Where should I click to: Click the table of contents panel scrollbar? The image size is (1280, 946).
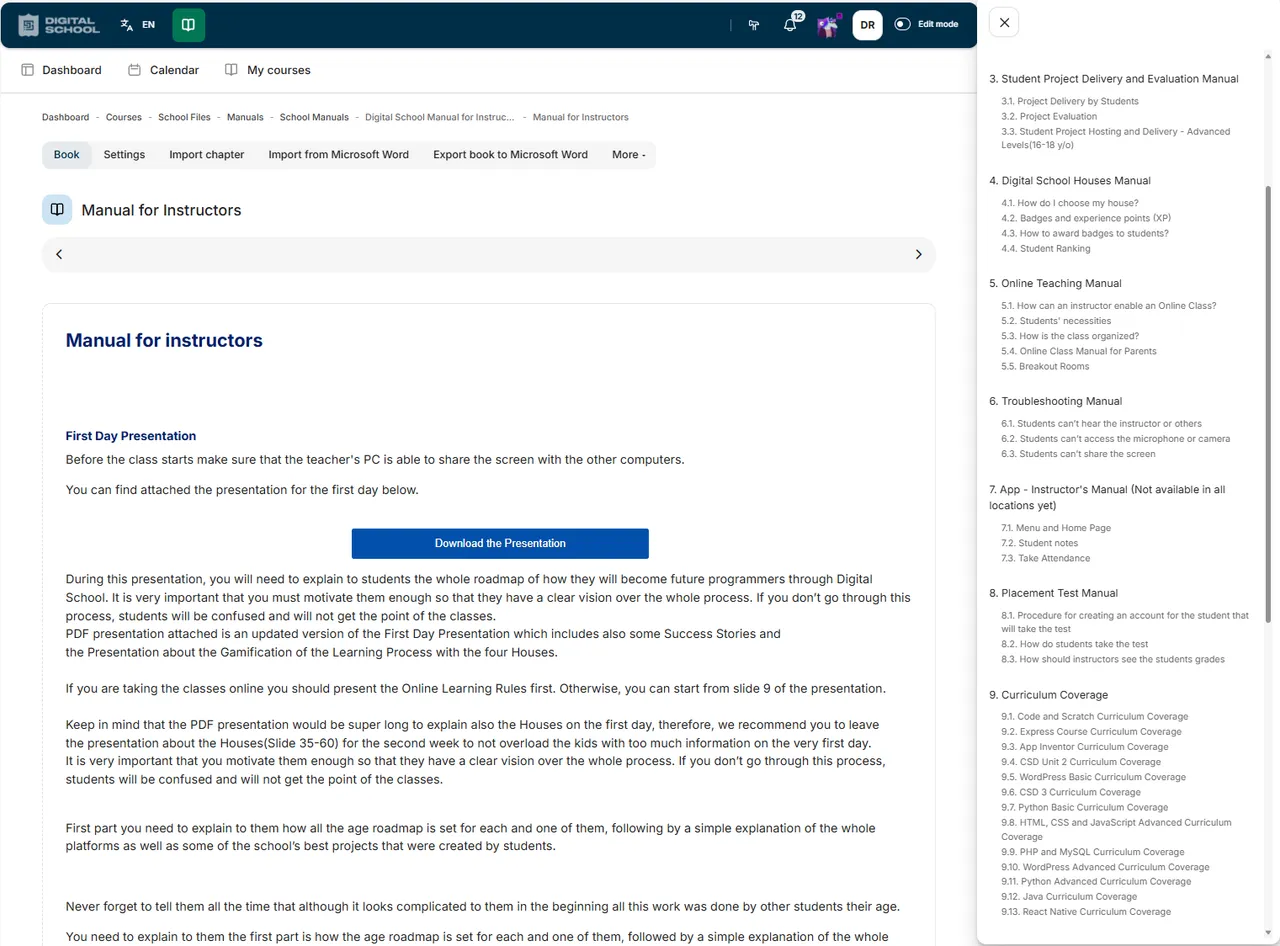pyautogui.click(x=1269, y=404)
